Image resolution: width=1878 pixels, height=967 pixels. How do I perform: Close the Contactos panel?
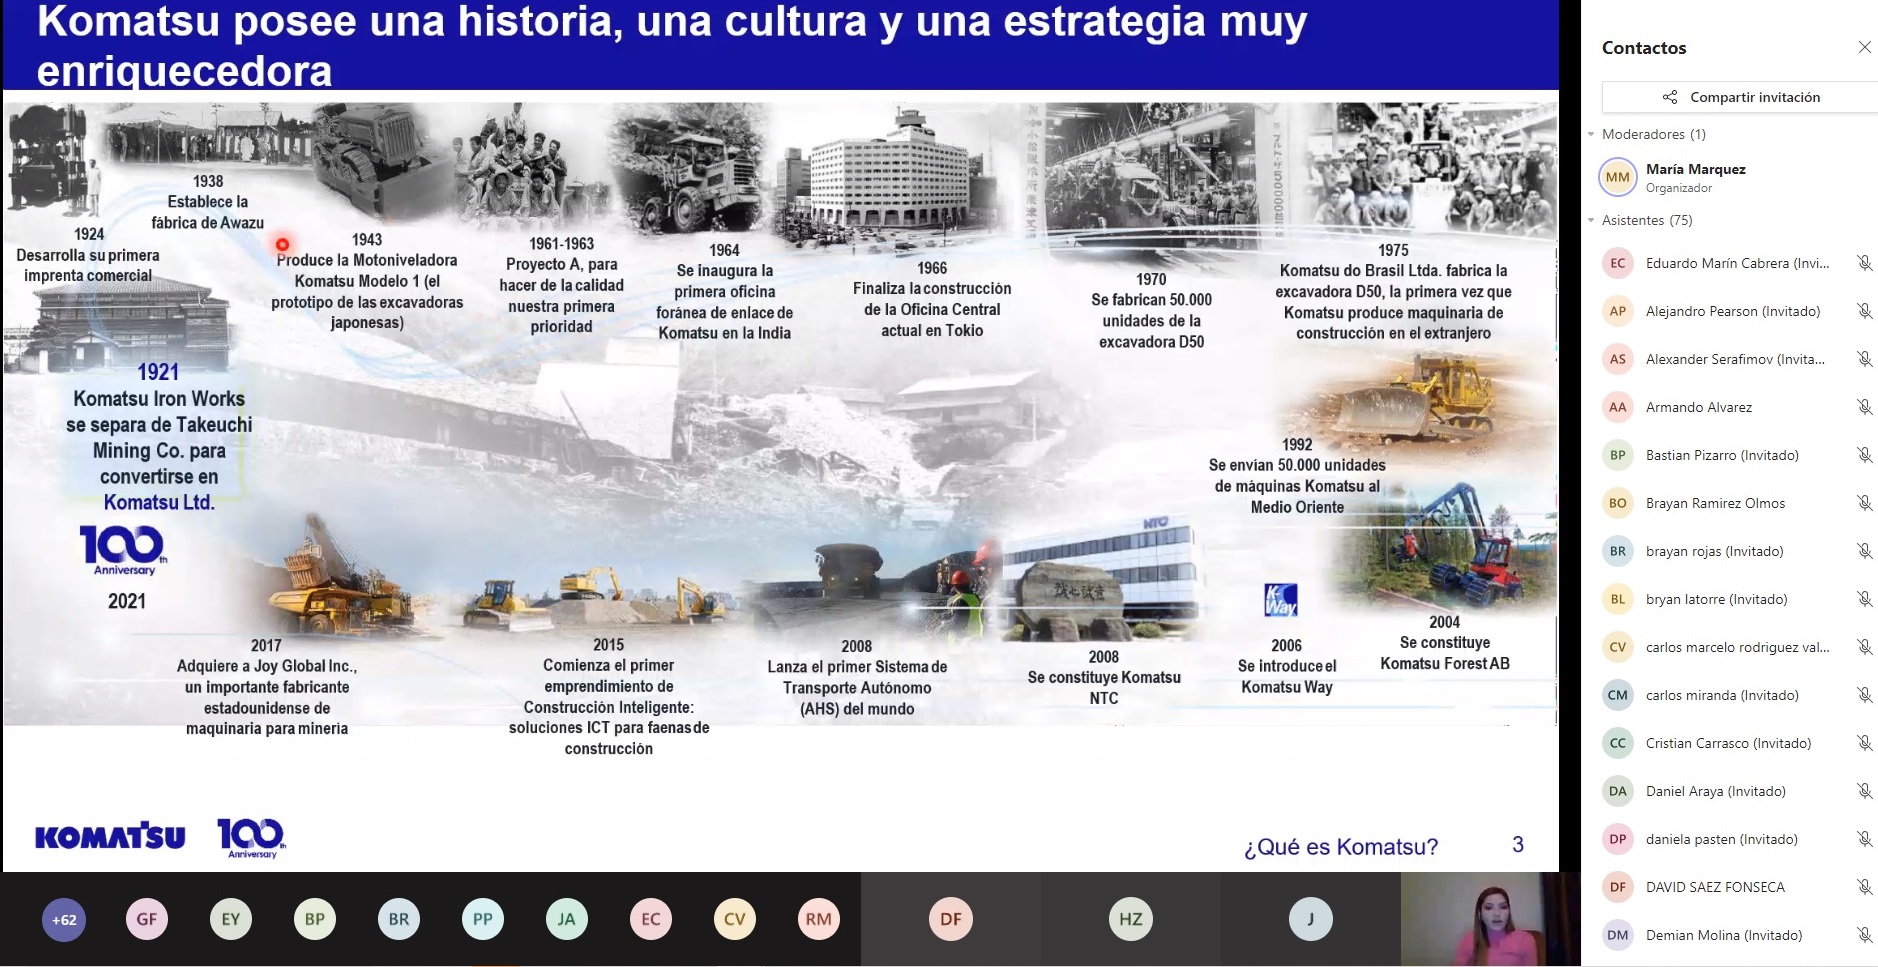pos(1864,47)
